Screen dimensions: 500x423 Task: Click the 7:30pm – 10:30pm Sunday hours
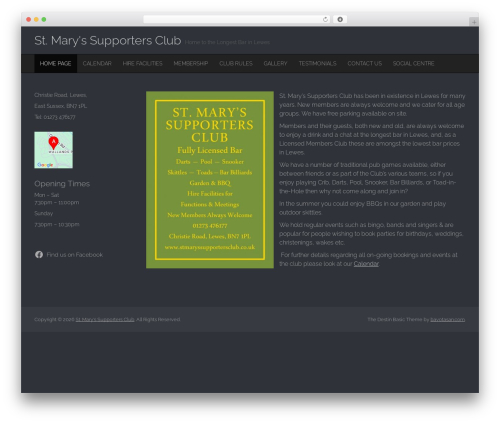click(x=57, y=224)
